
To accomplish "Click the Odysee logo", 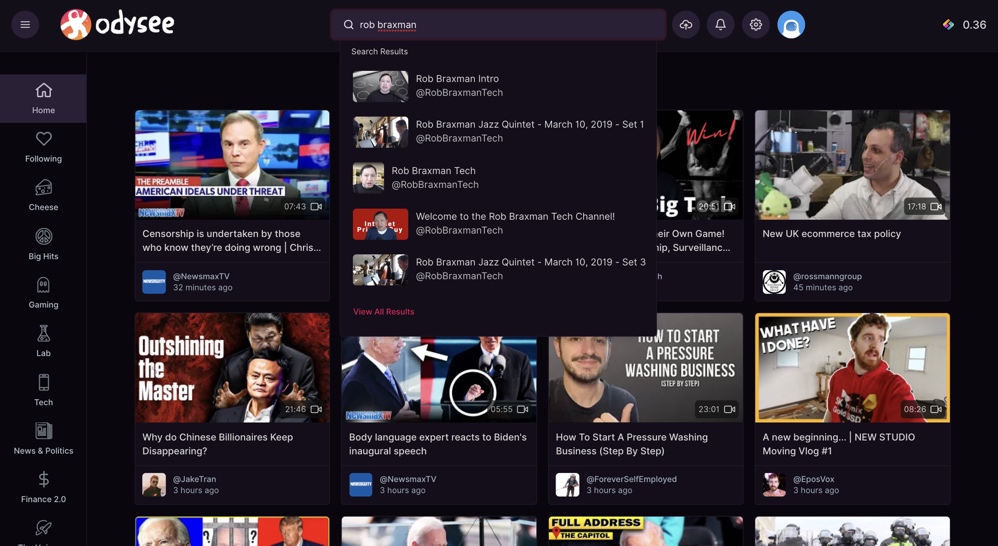I will click(x=117, y=25).
